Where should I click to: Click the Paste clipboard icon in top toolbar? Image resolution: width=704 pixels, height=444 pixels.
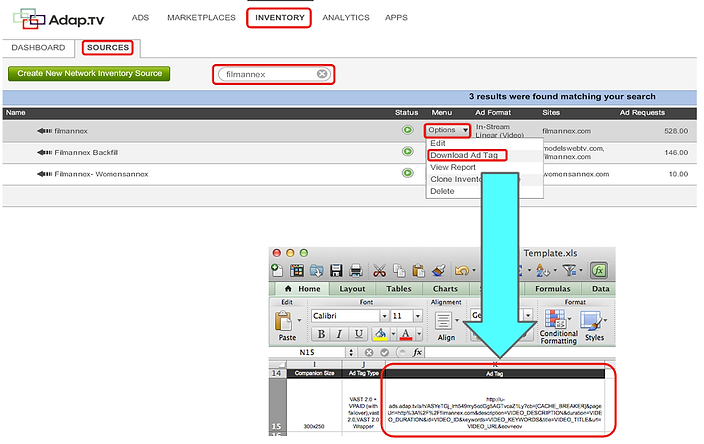pyautogui.click(x=418, y=270)
